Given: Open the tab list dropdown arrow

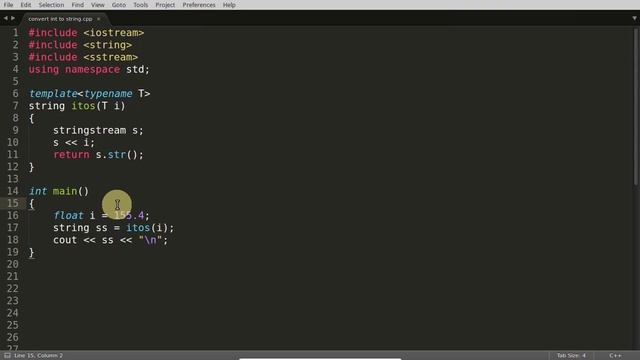Looking at the screenshot, I should point(634,18).
